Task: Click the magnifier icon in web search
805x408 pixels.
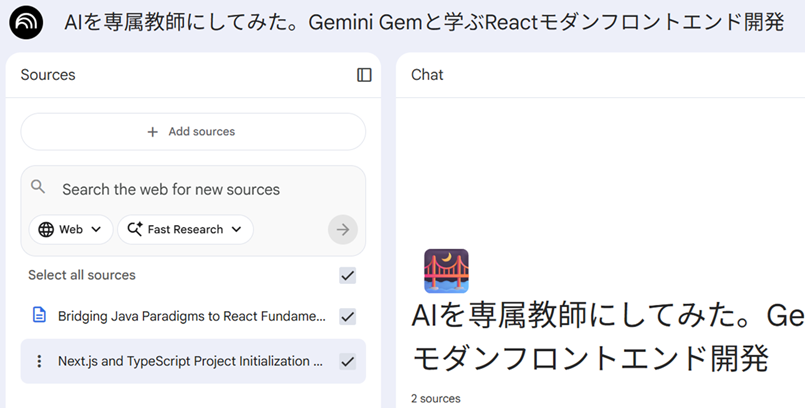Action: click(38, 187)
